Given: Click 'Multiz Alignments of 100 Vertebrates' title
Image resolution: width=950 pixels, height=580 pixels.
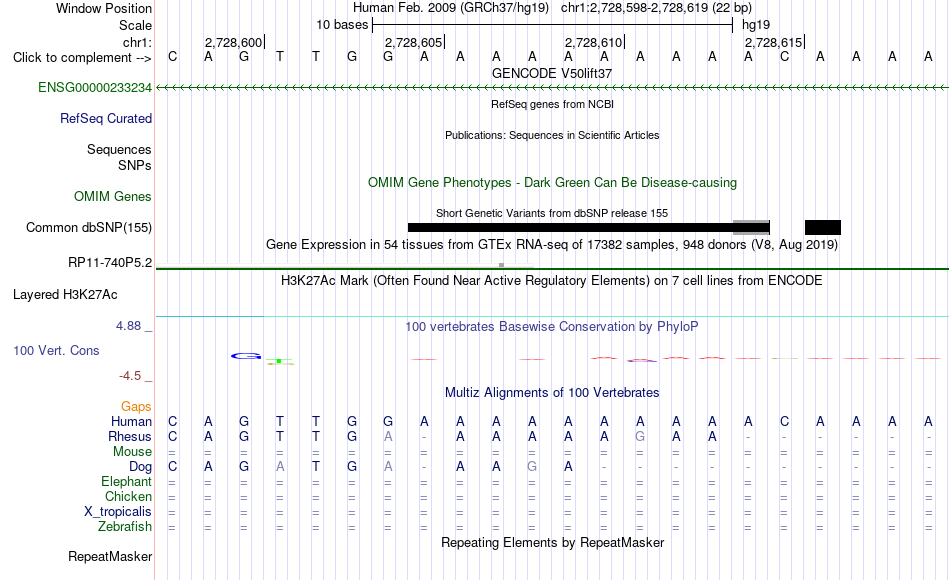Looking at the screenshot, I should click(552, 393).
